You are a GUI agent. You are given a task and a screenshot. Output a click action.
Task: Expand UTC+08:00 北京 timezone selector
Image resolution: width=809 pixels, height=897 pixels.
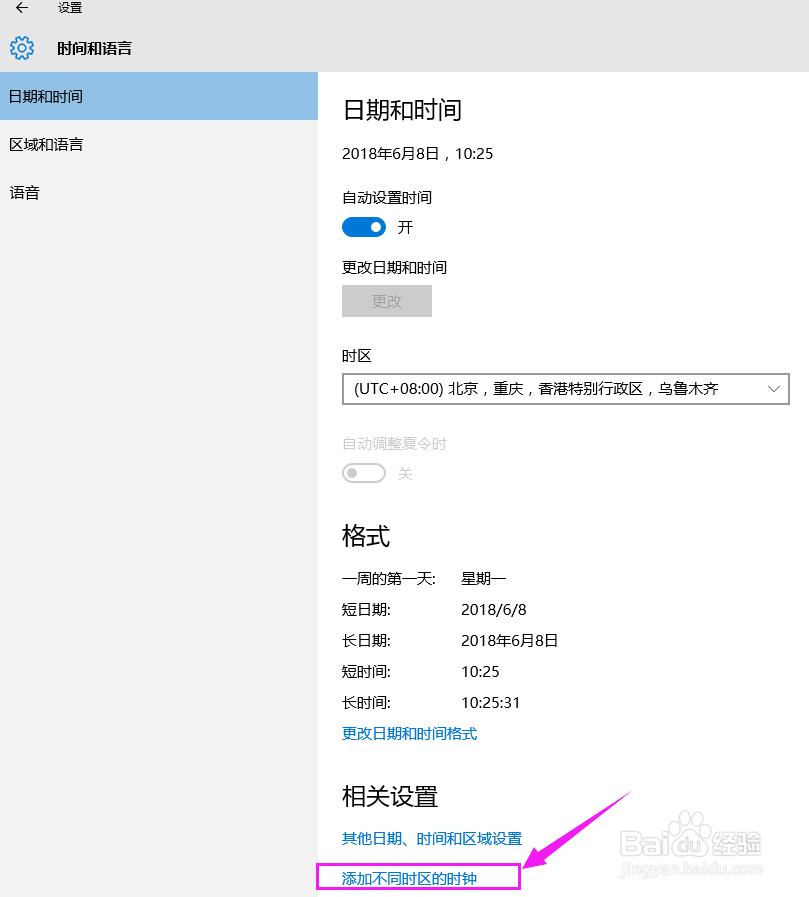click(x=566, y=388)
